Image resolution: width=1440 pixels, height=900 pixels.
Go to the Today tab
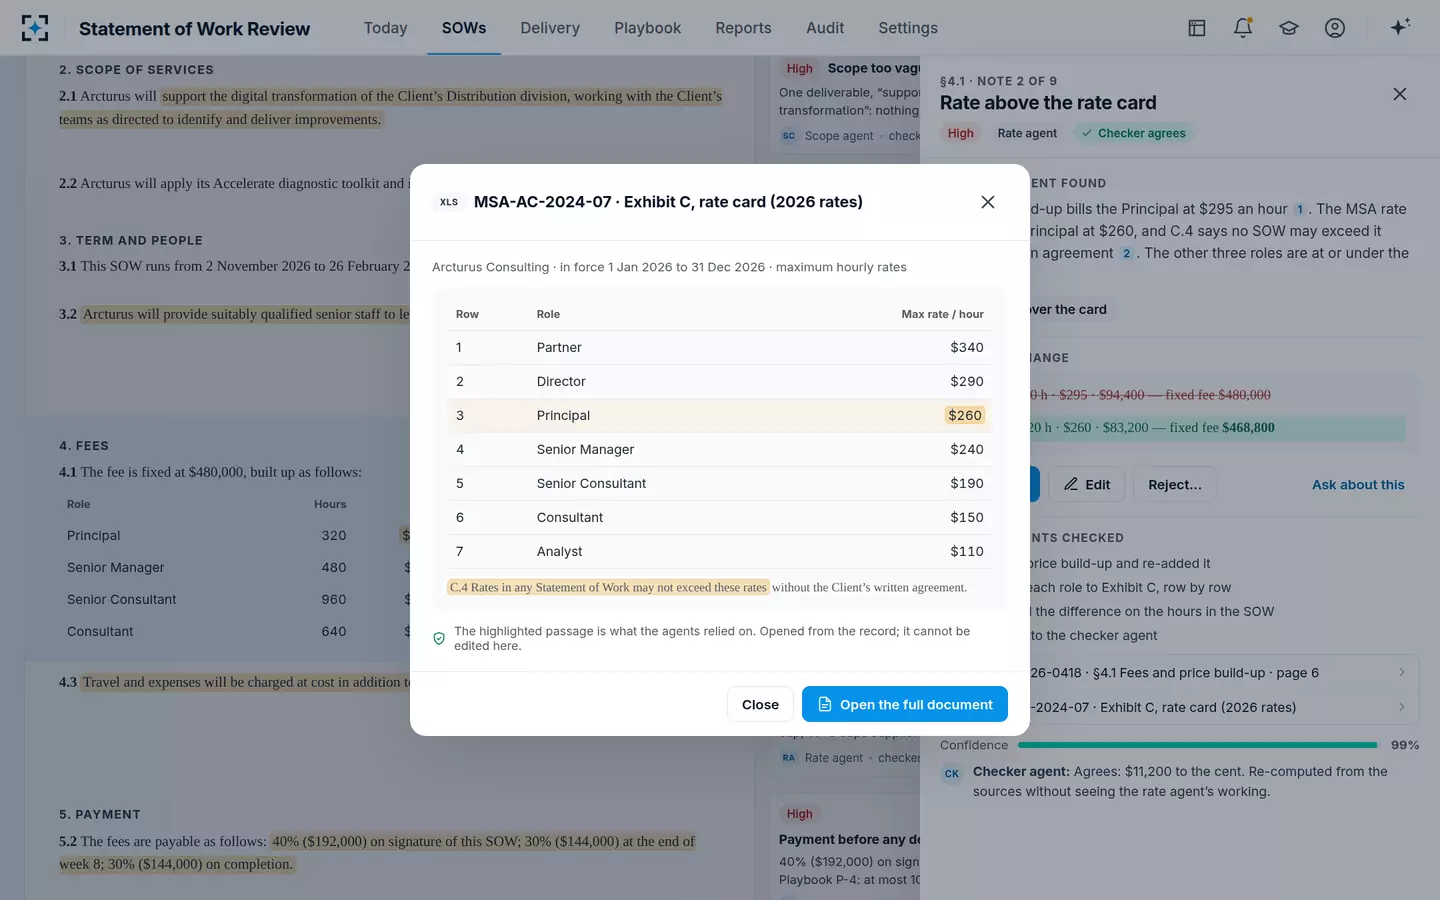[x=386, y=28]
